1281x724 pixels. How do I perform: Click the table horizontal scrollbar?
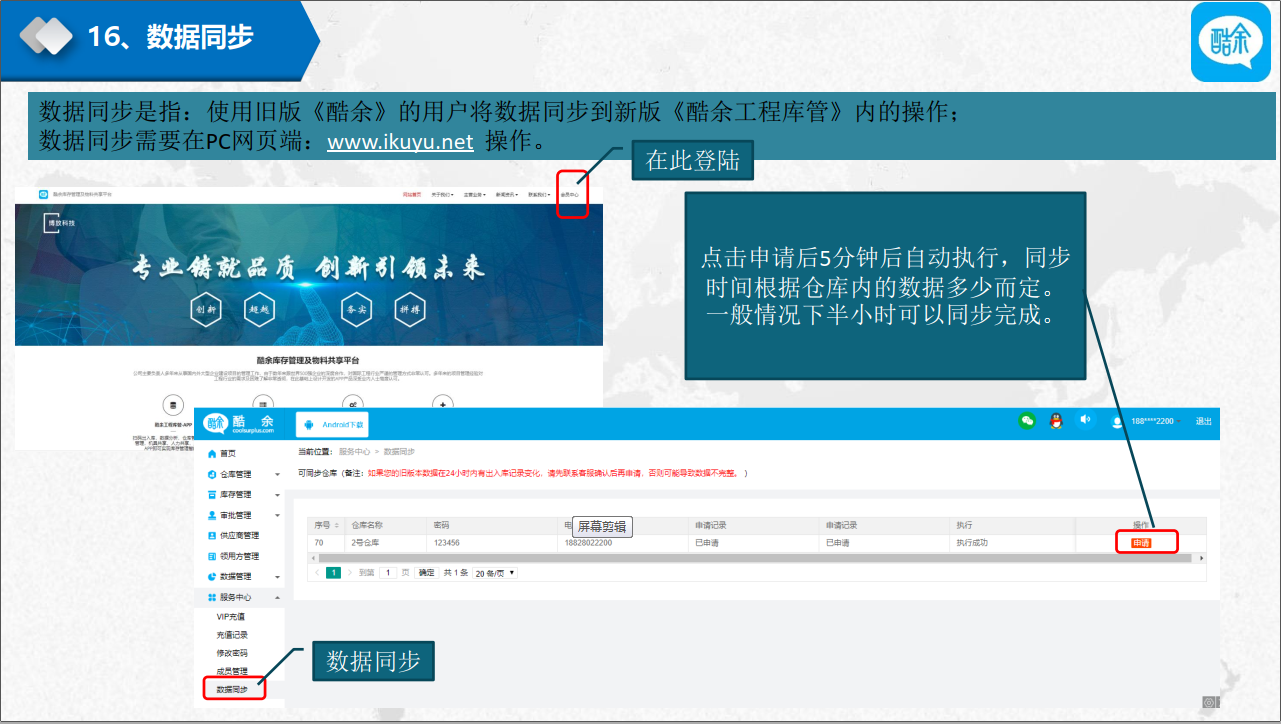[757, 557]
